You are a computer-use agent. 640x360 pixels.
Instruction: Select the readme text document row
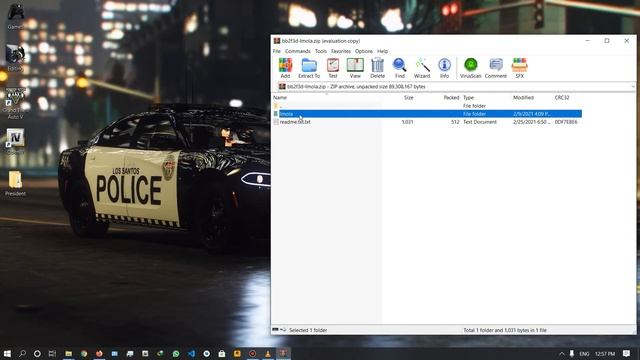pos(427,122)
